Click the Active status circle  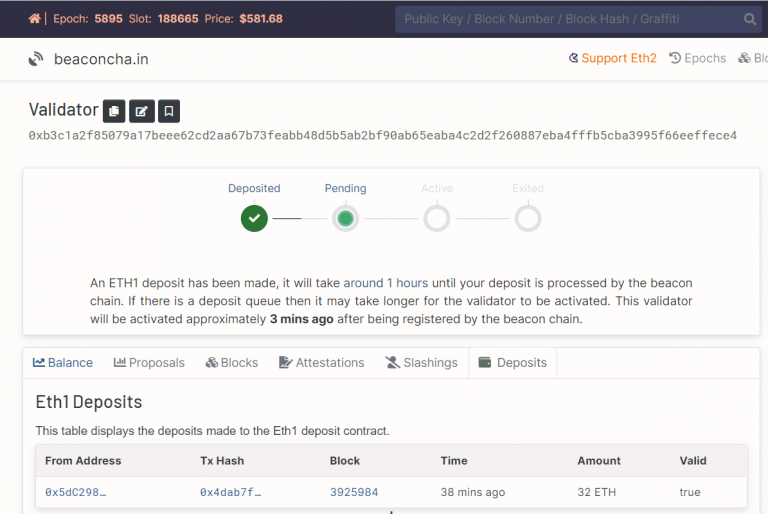pos(437,219)
